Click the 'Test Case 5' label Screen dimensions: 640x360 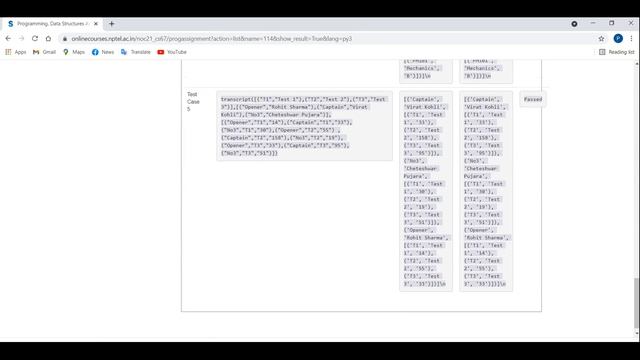(x=193, y=102)
